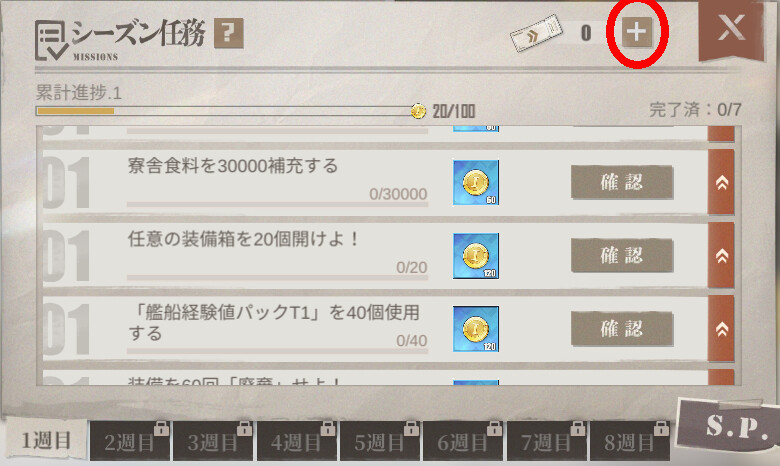The image size is (780, 466).
Task: Click the 累計進捗 progress bar
Action: tap(225, 111)
